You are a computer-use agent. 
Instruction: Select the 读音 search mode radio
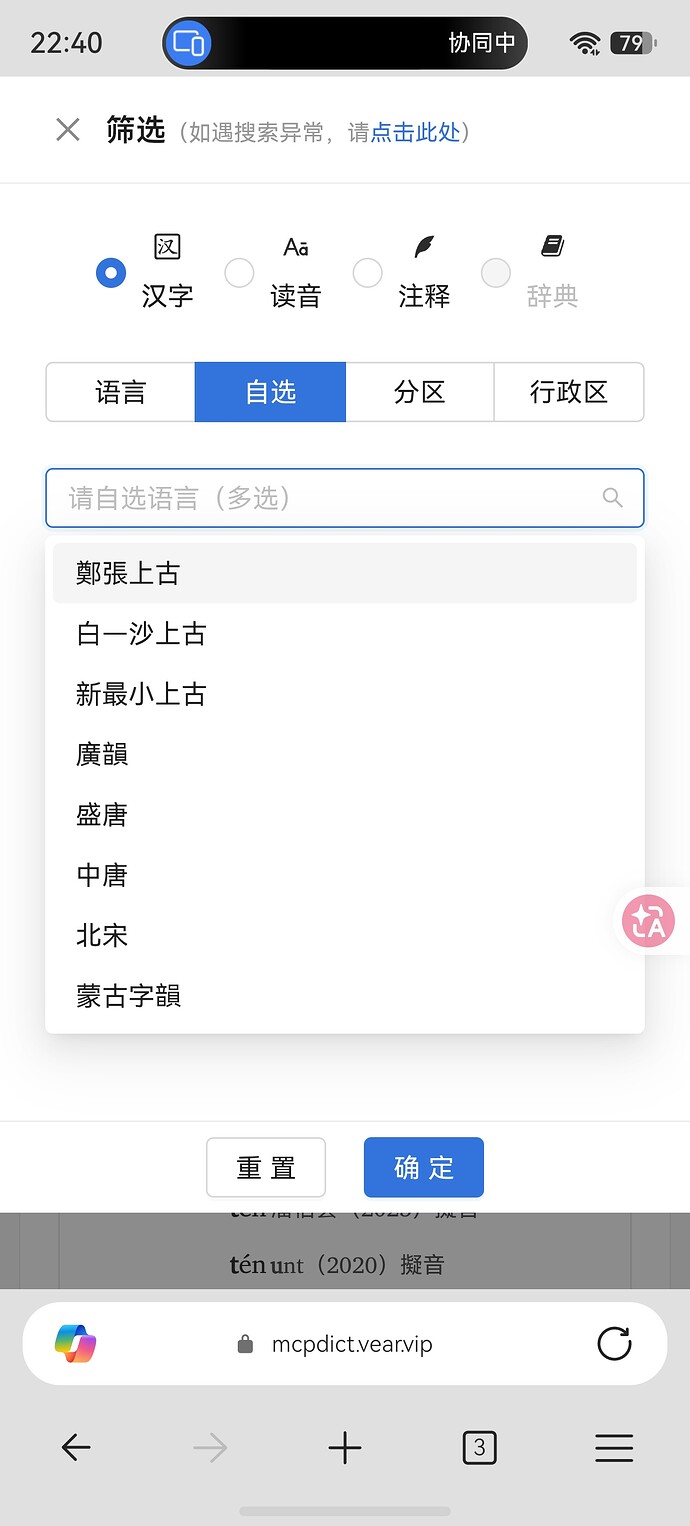(x=239, y=272)
